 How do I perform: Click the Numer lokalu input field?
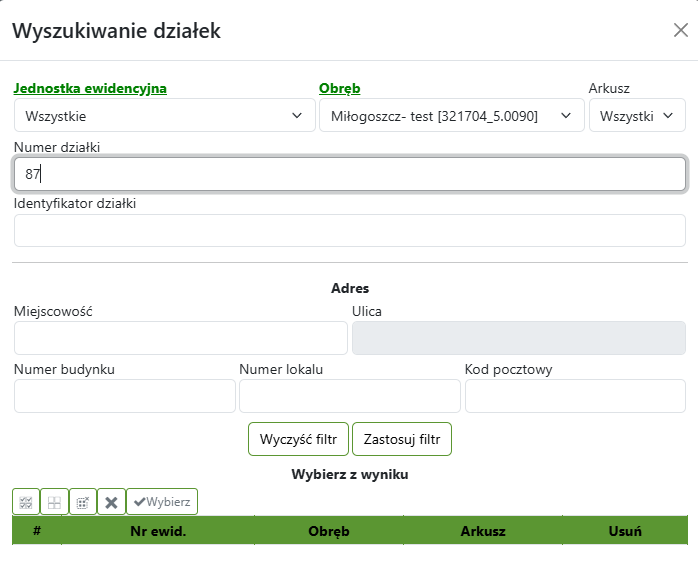[349, 396]
